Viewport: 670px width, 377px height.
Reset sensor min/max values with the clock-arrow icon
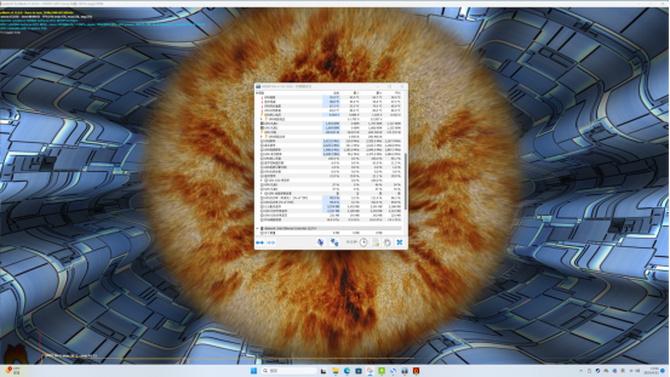(387, 242)
